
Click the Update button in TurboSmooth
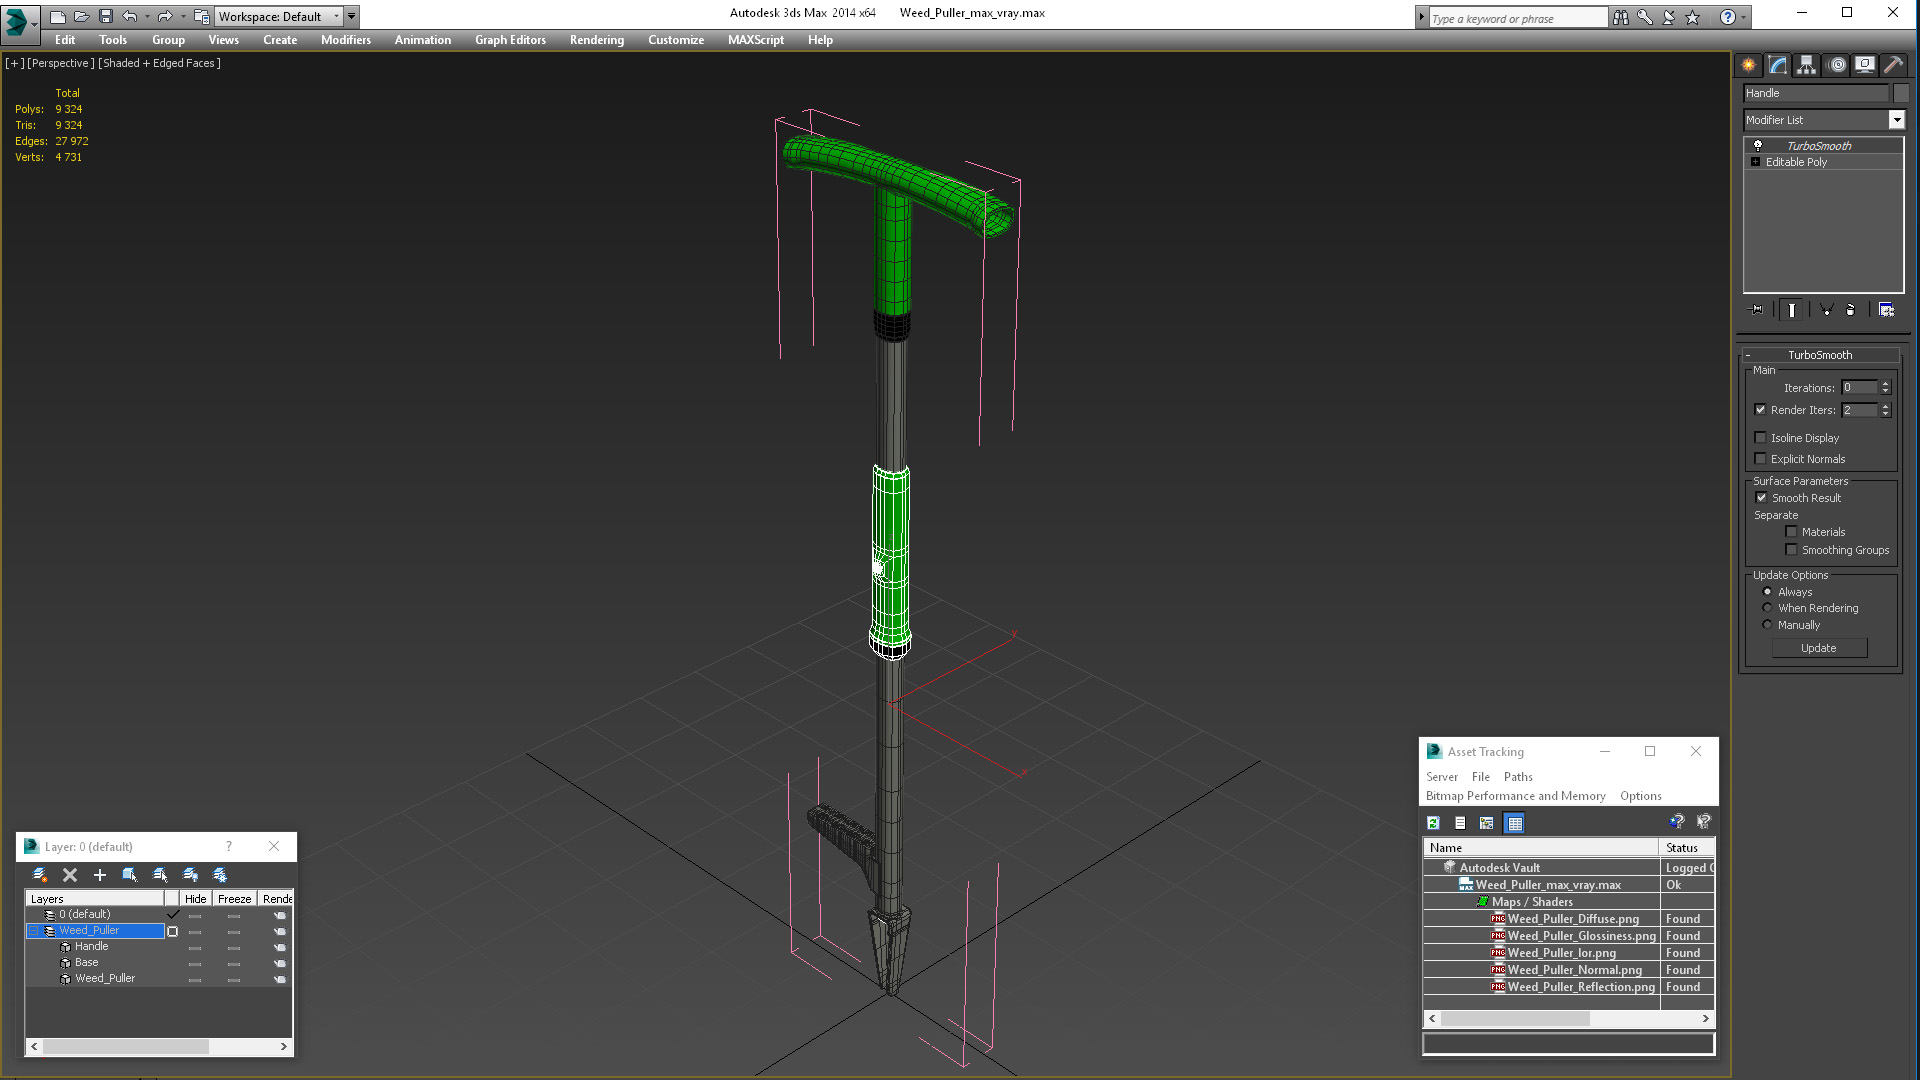(1819, 648)
